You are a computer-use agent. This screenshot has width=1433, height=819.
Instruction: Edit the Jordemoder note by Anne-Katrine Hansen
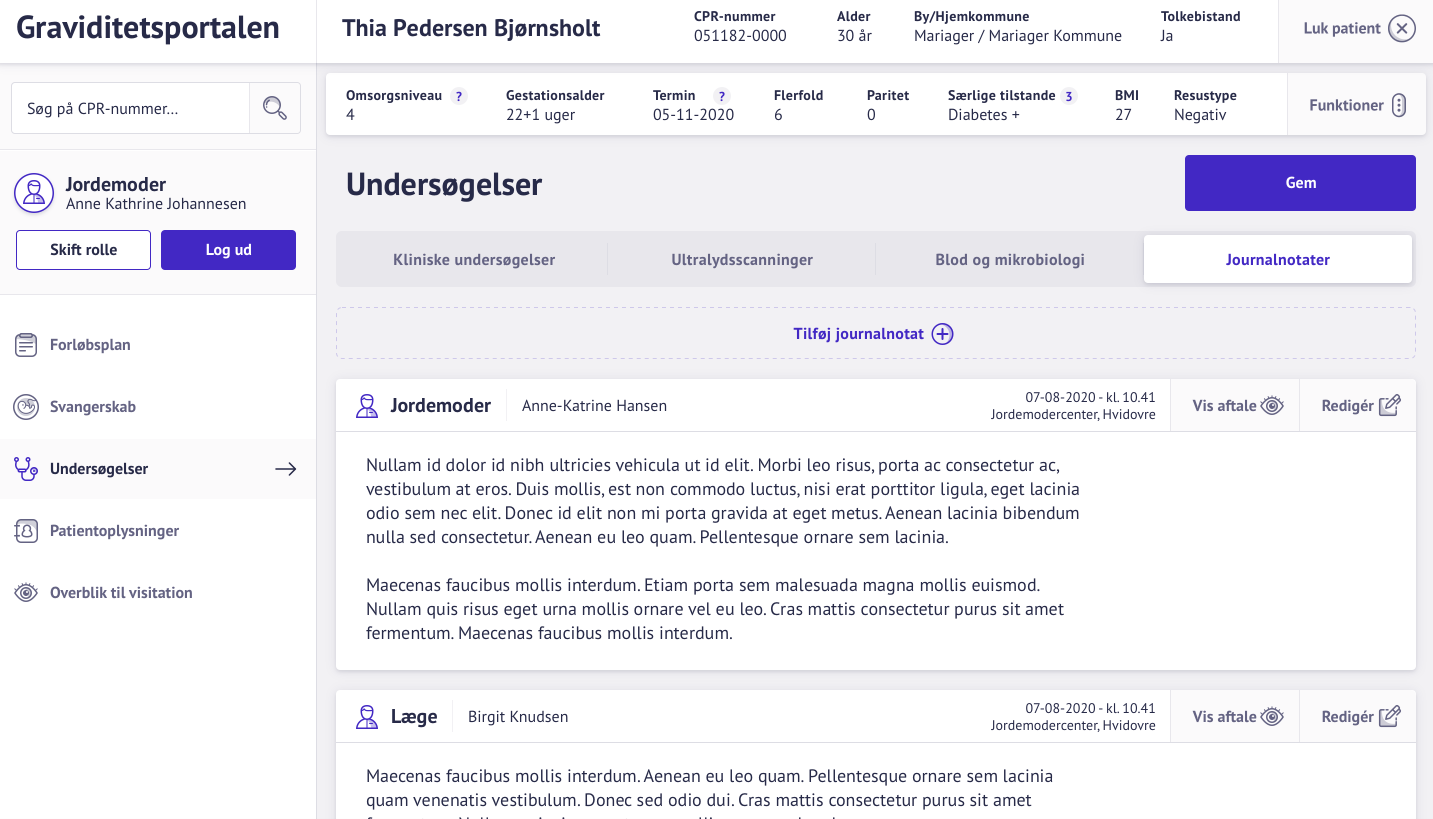click(1360, 406)
